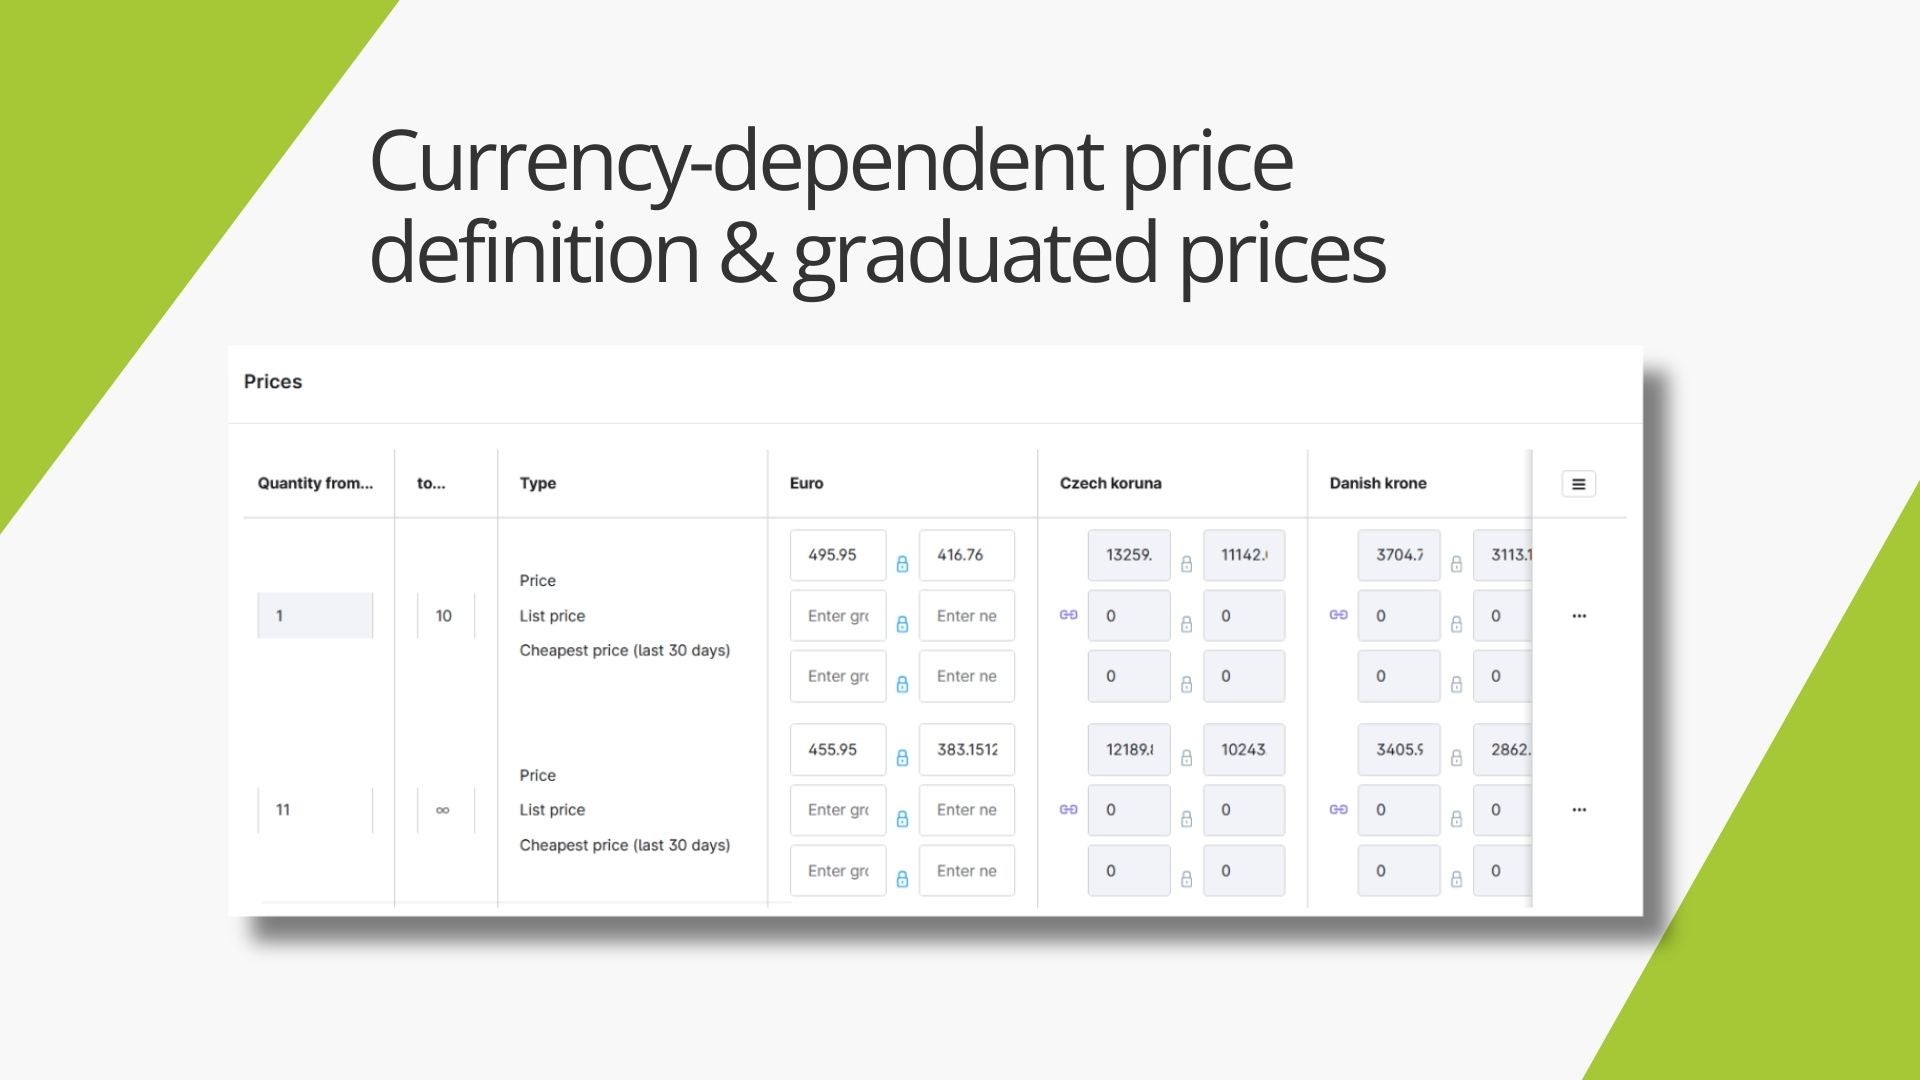
Task: Click the Czech koruna column header
Action: pyautogui.click(x=1110, y=483)
